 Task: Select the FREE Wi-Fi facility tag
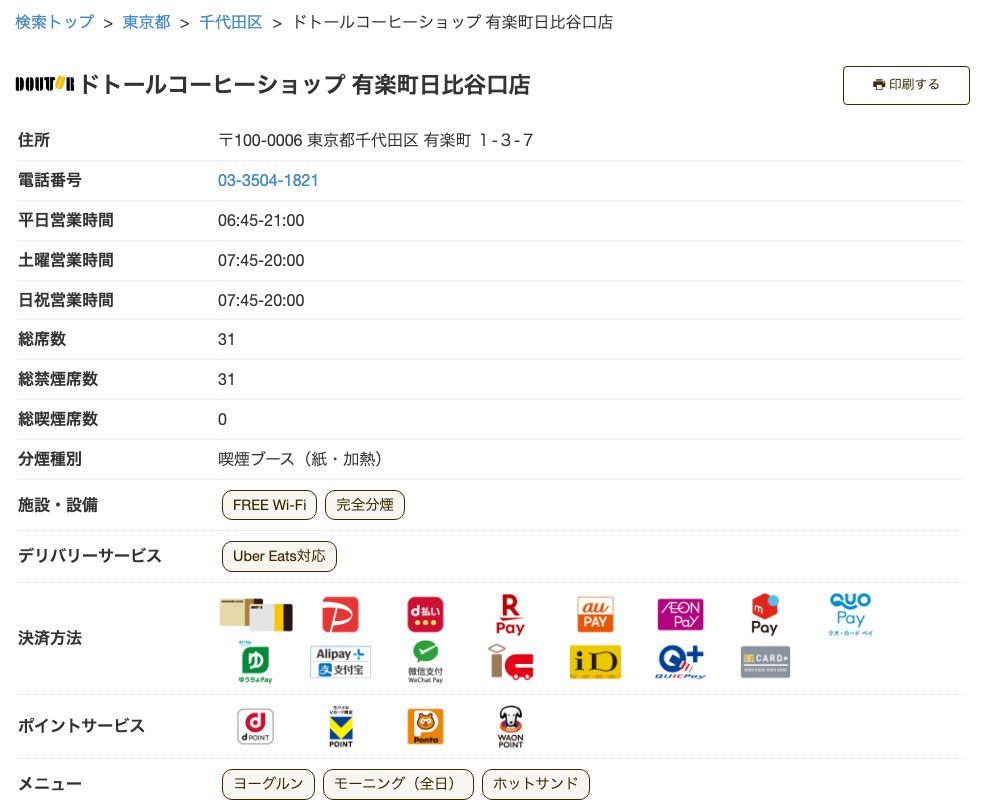click(269, 505)
